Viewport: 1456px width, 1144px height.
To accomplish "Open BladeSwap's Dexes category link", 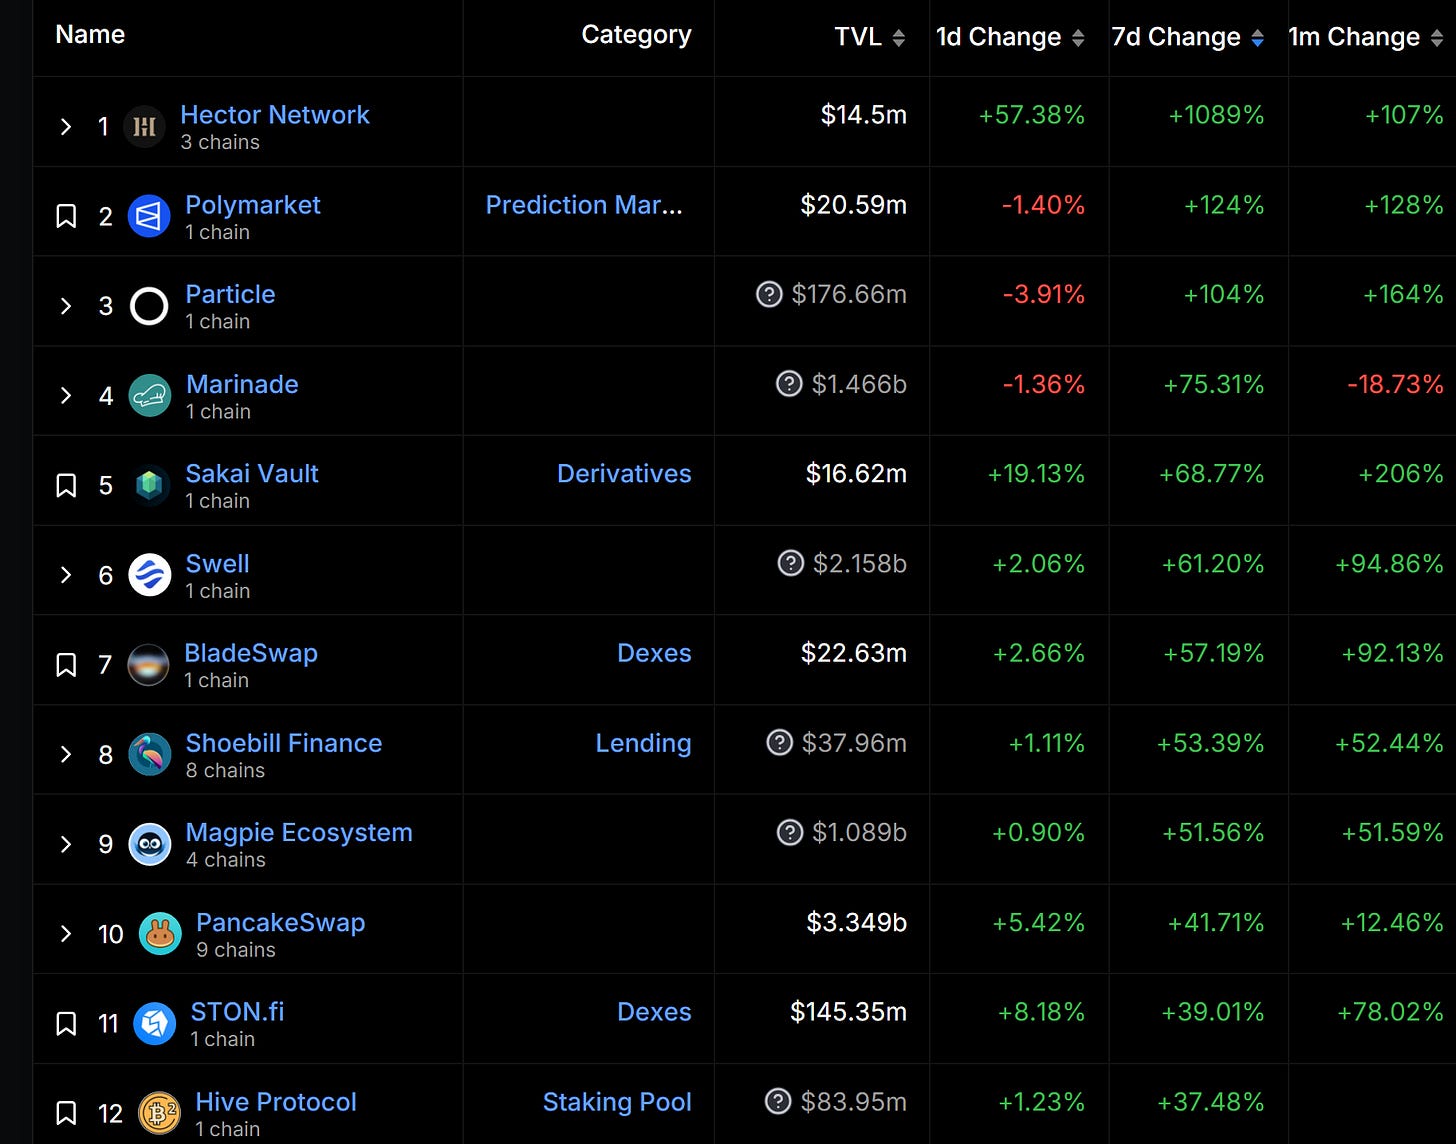I will pyautogui.click(x=654, y=653).
